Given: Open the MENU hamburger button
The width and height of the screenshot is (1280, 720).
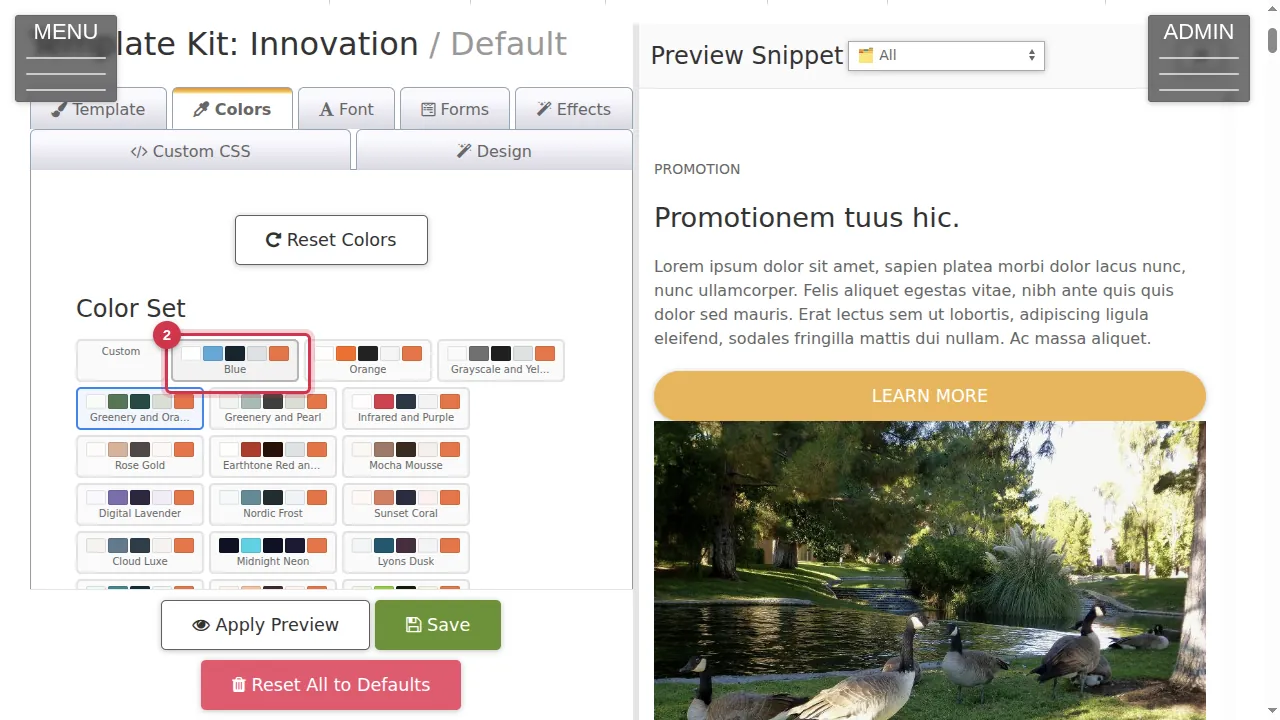Looking at the screenshot, I should point(66,58).
